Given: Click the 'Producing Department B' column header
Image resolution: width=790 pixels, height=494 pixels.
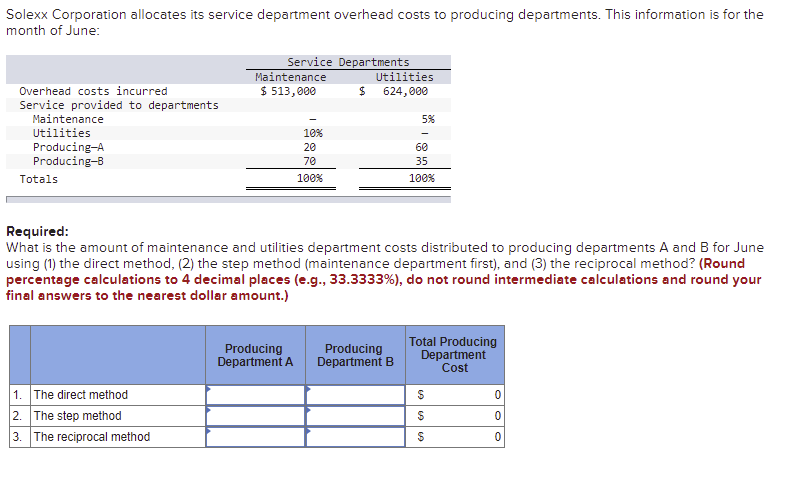Looking at the screenshot, I should [355, 355].
